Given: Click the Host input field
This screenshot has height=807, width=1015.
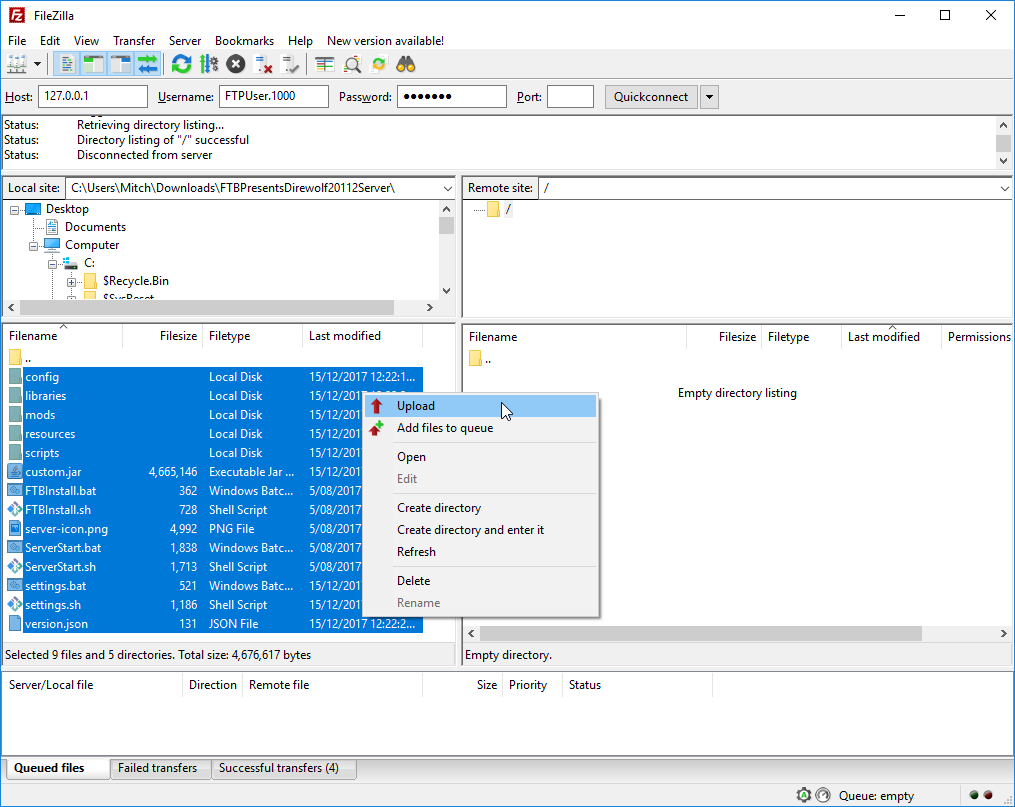Looking at the screenshot, I should click(x=93, y=96).
